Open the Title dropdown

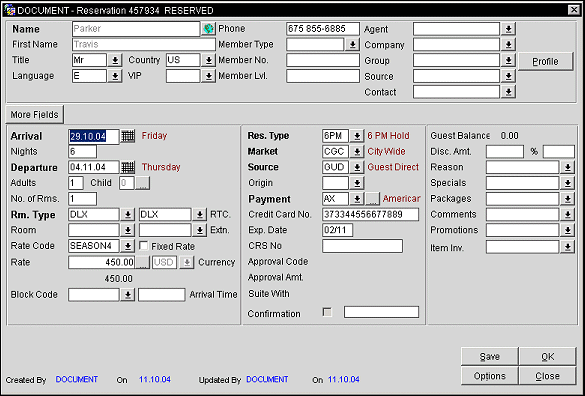115,60
